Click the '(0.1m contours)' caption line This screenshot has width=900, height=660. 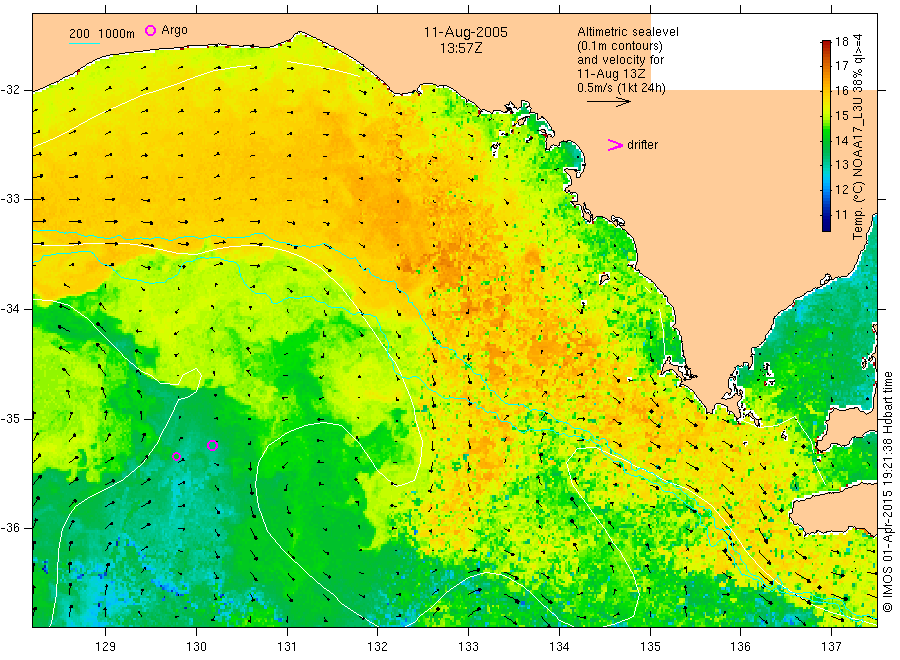[x=619, y=46]
